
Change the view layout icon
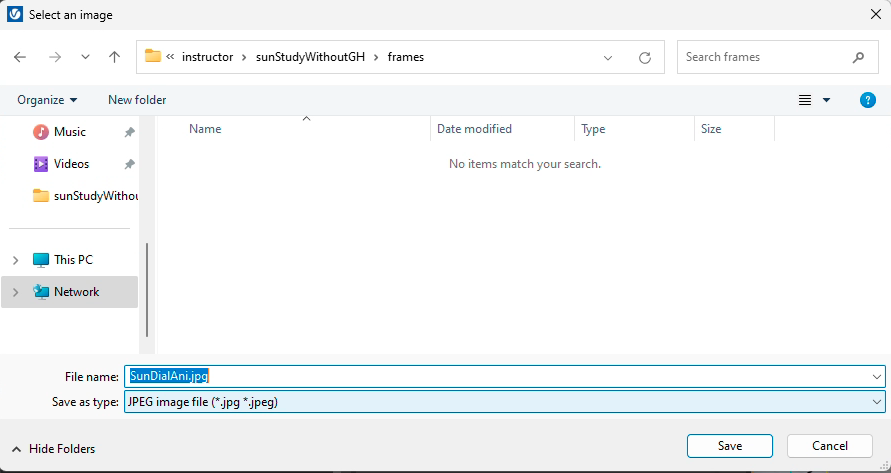805,100
